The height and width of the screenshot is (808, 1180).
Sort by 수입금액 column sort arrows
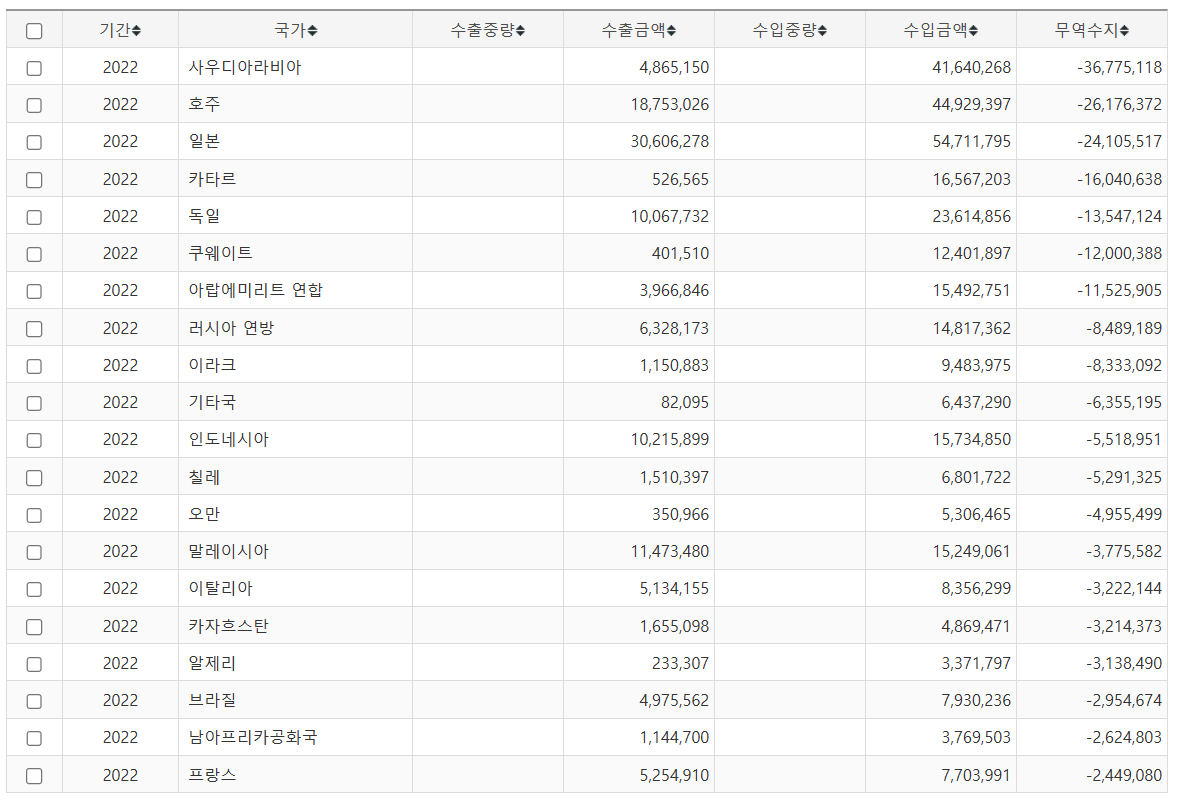(x=973, y=31)
